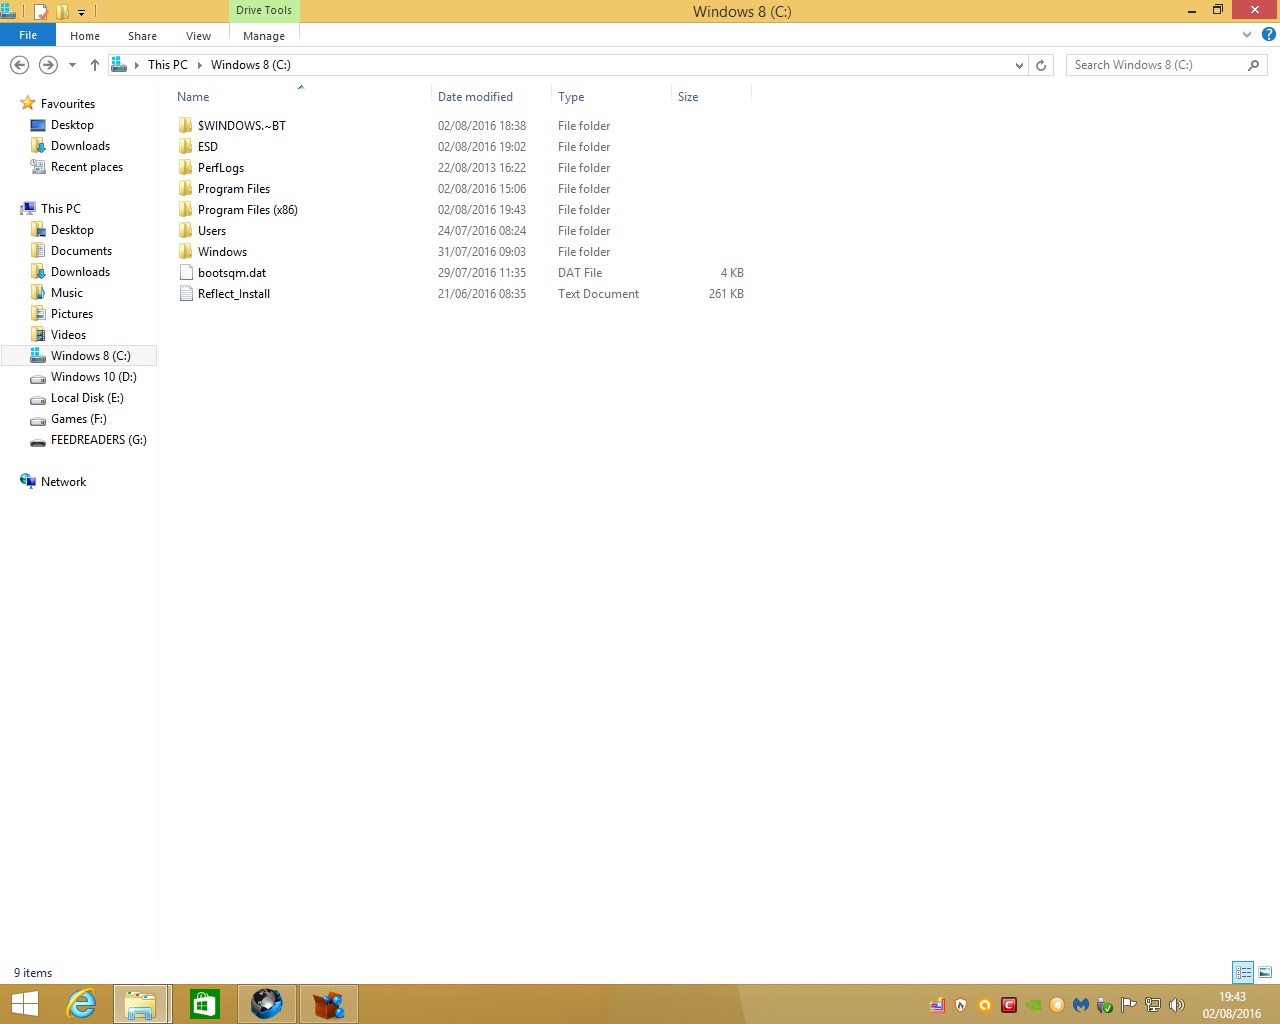Select This PC in the navigation pane
Viewport: 1280px width, 1024px height.
click(61, 209)
